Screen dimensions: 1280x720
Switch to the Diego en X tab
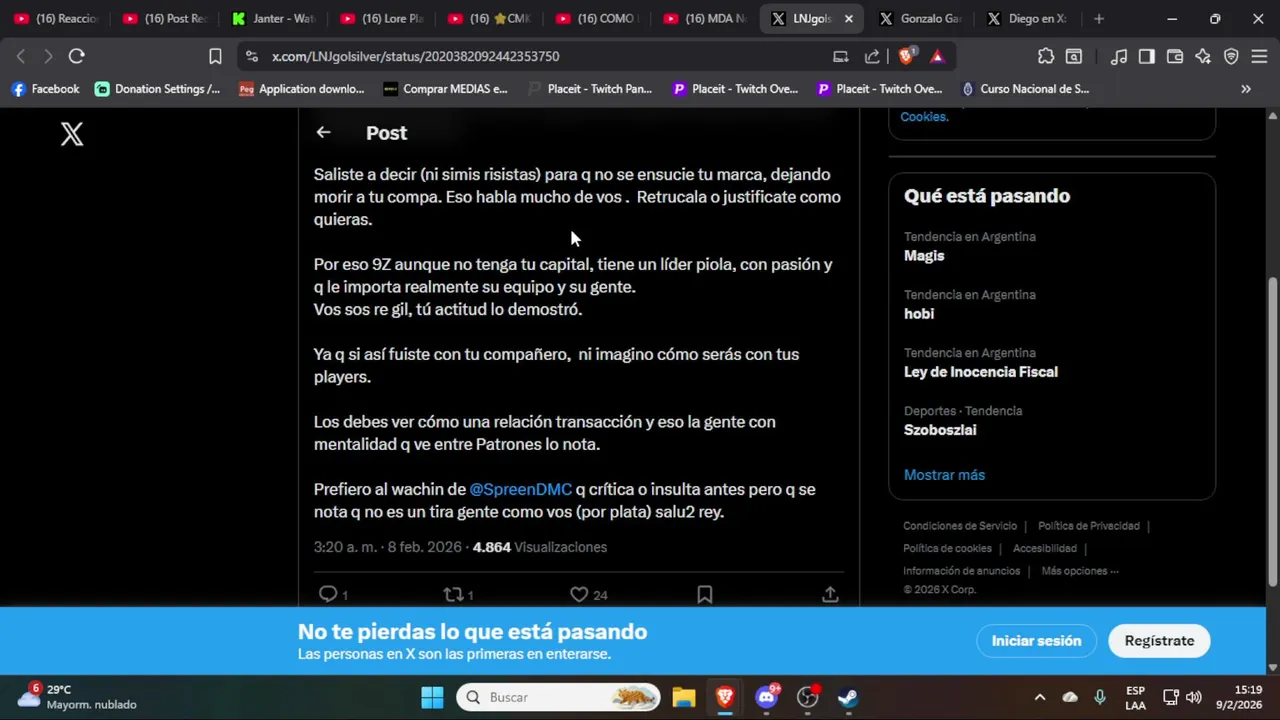pos(1028,18)
